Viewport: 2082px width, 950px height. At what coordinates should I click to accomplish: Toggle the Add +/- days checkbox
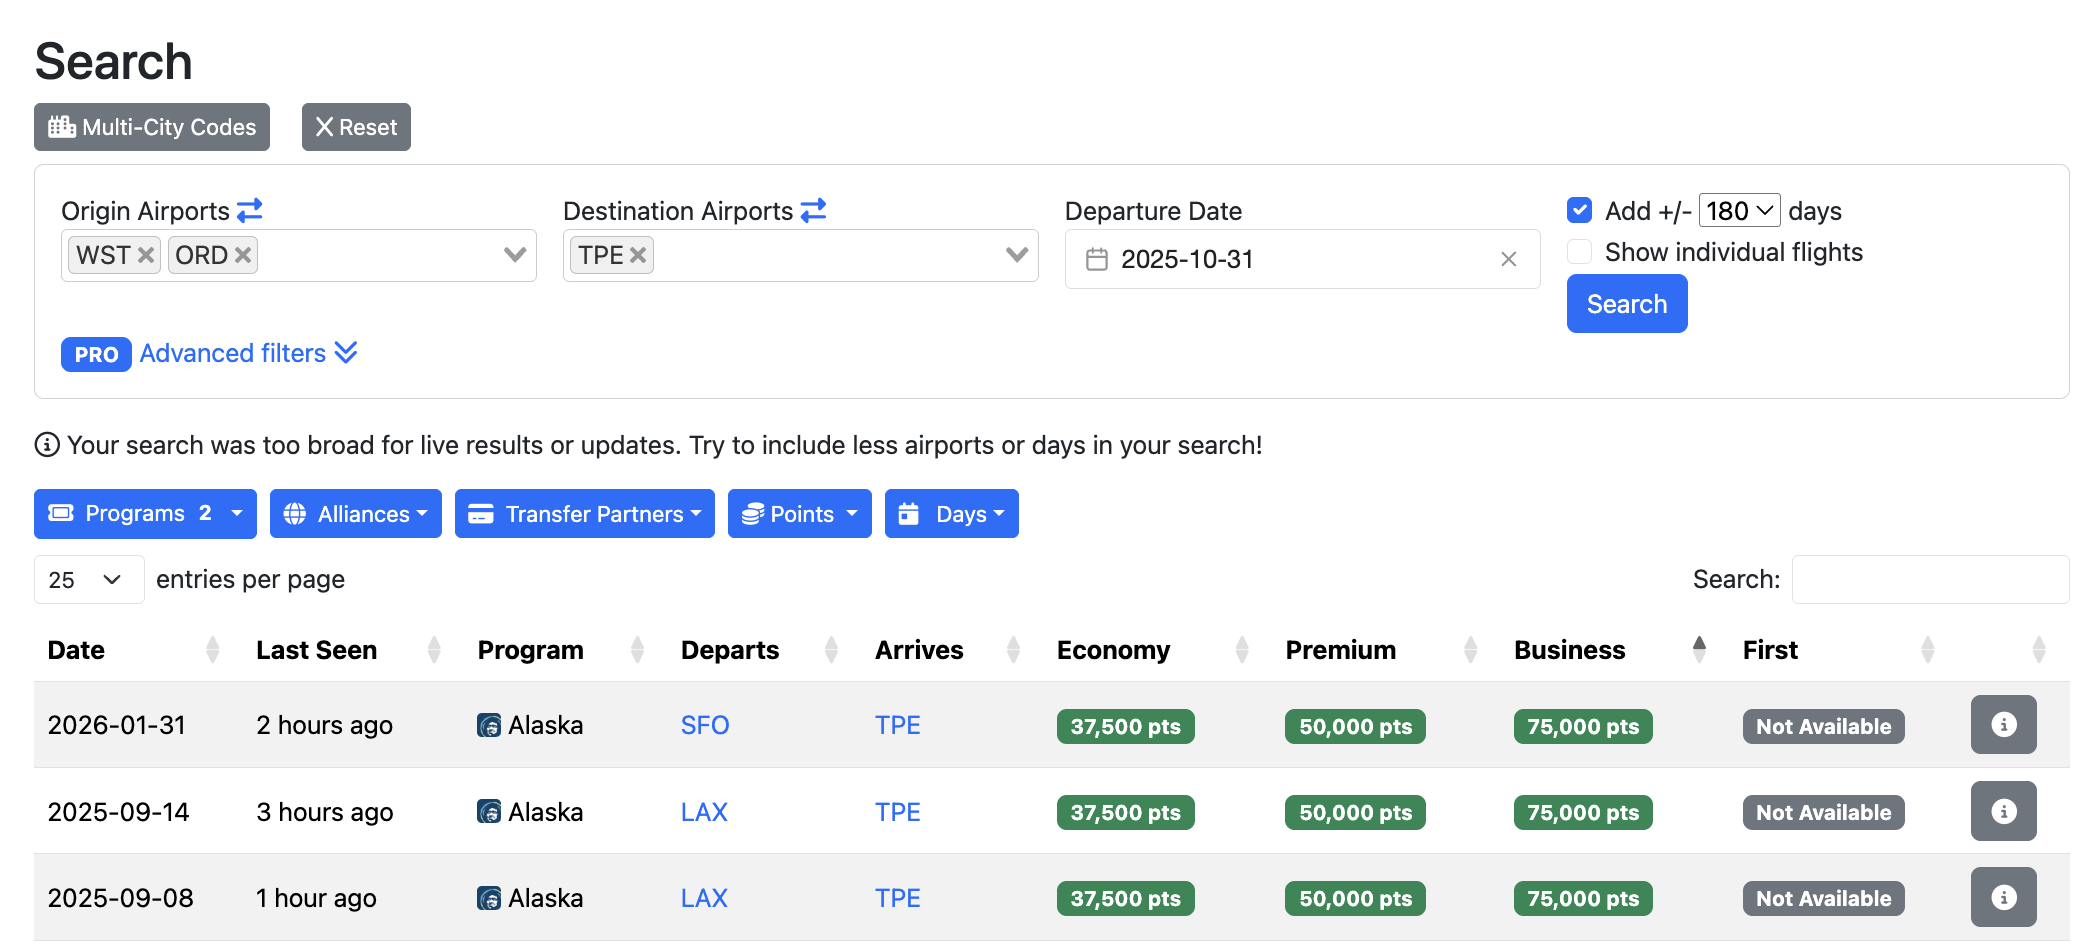[x=1580, y=210]
